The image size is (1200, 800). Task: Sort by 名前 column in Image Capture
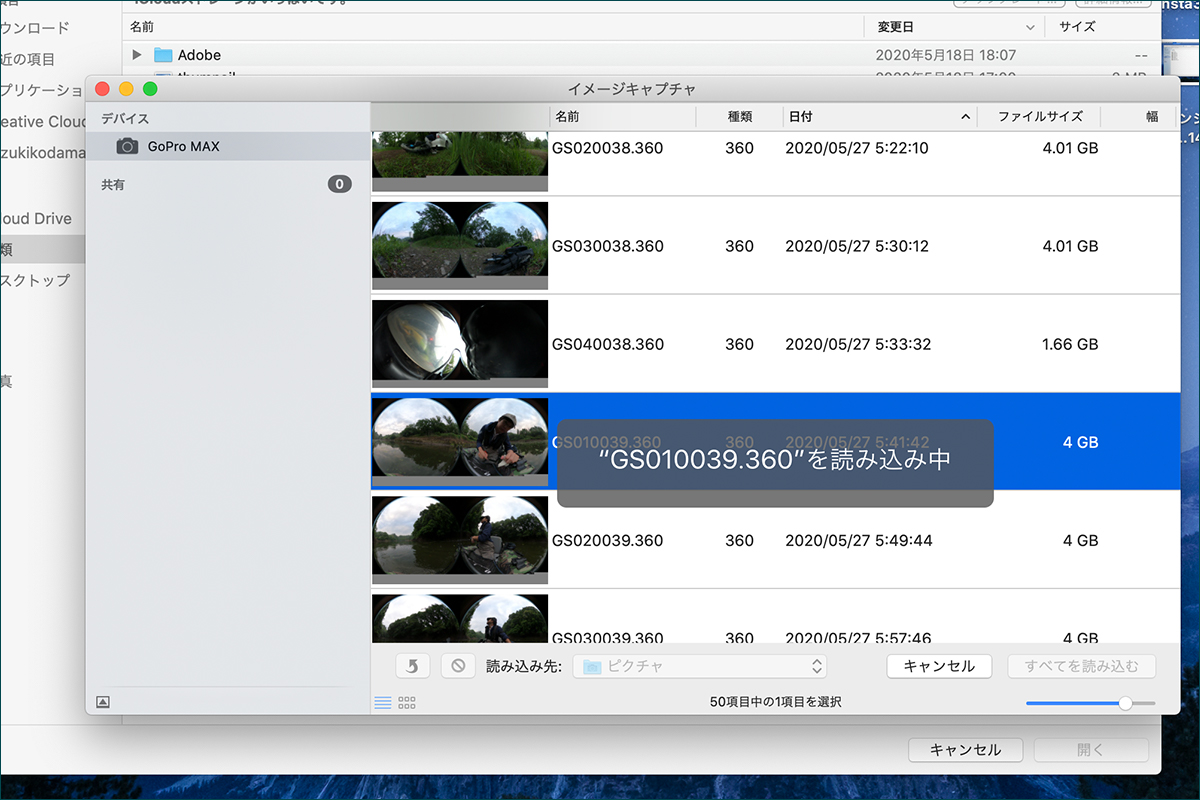coord(622,117)
